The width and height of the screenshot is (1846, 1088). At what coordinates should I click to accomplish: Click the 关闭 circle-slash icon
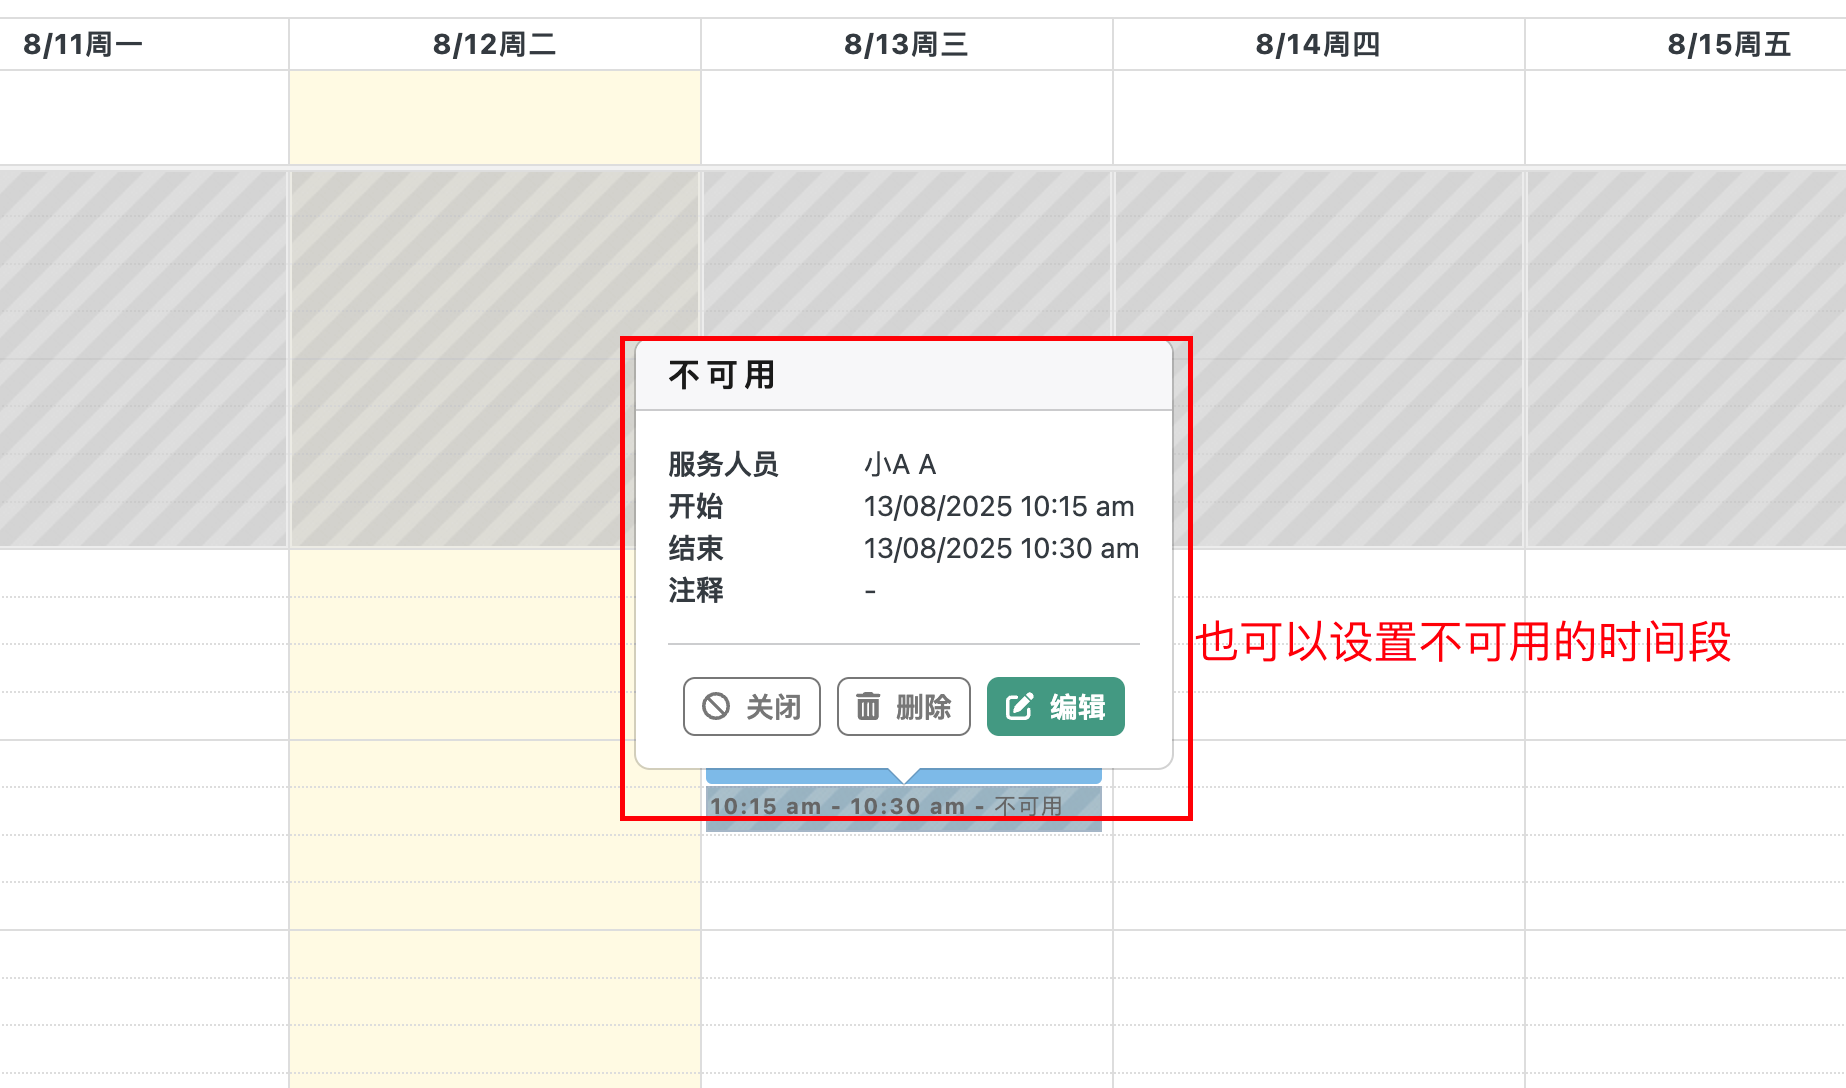pos(716,707)
